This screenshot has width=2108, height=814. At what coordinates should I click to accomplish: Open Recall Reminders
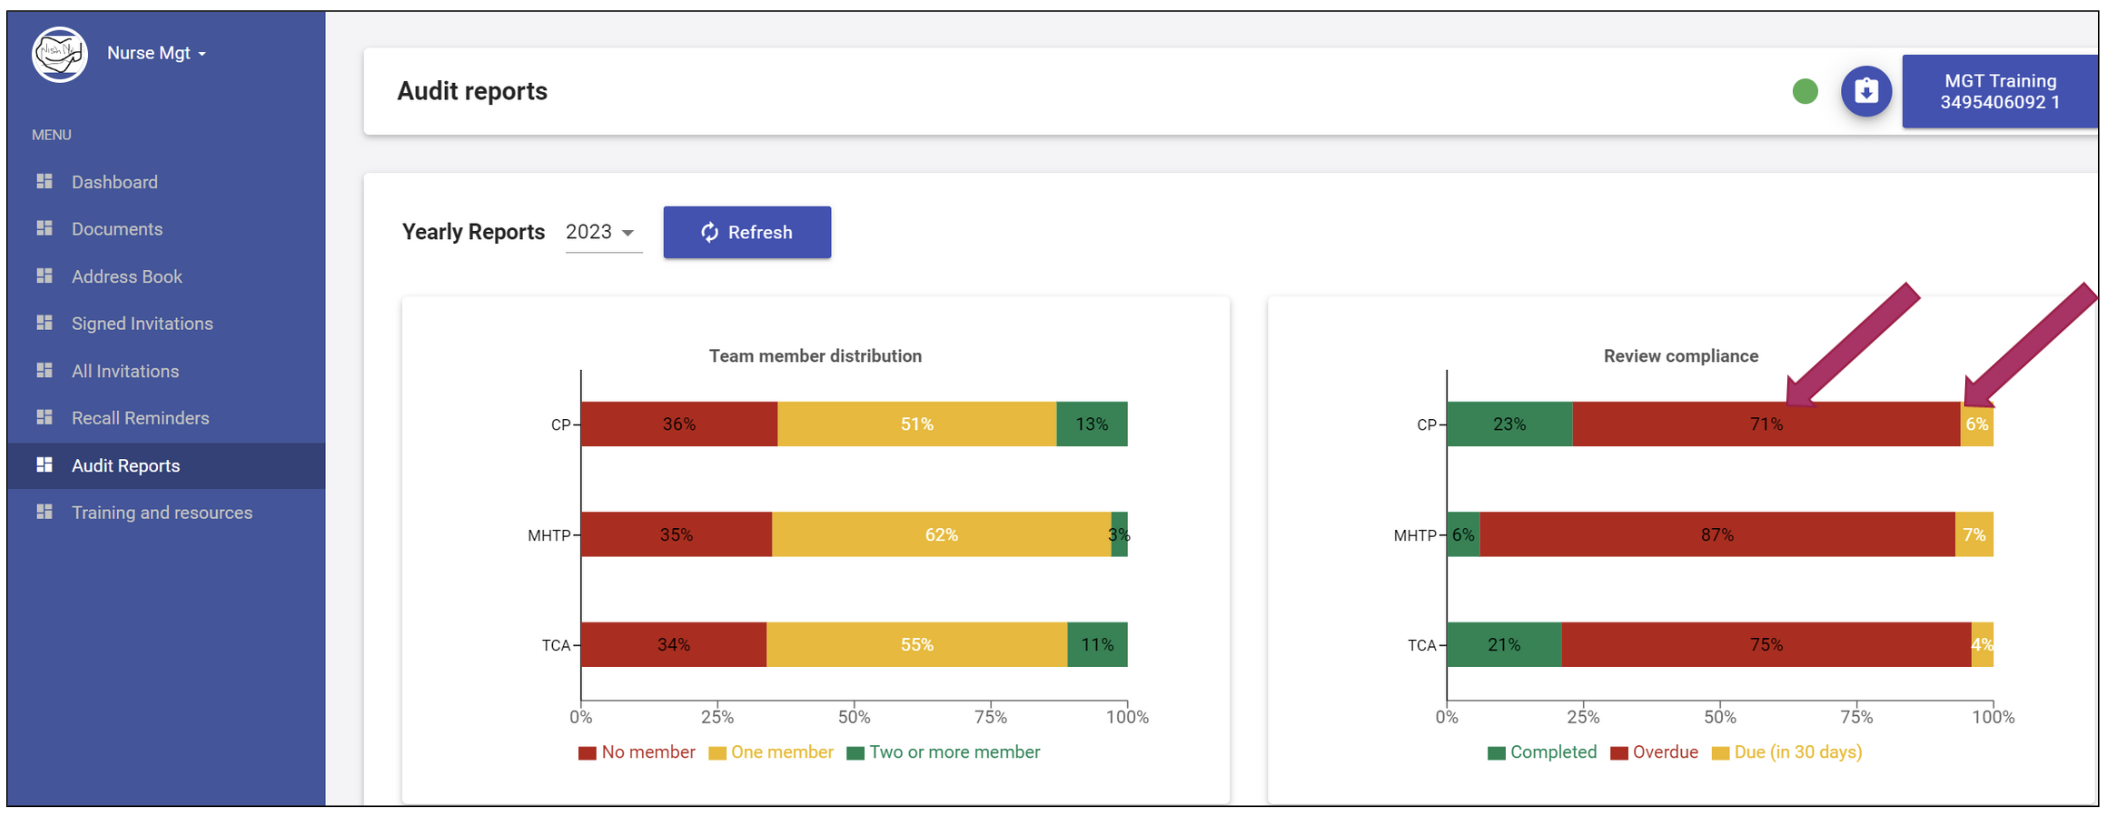[x=140, y=418]
